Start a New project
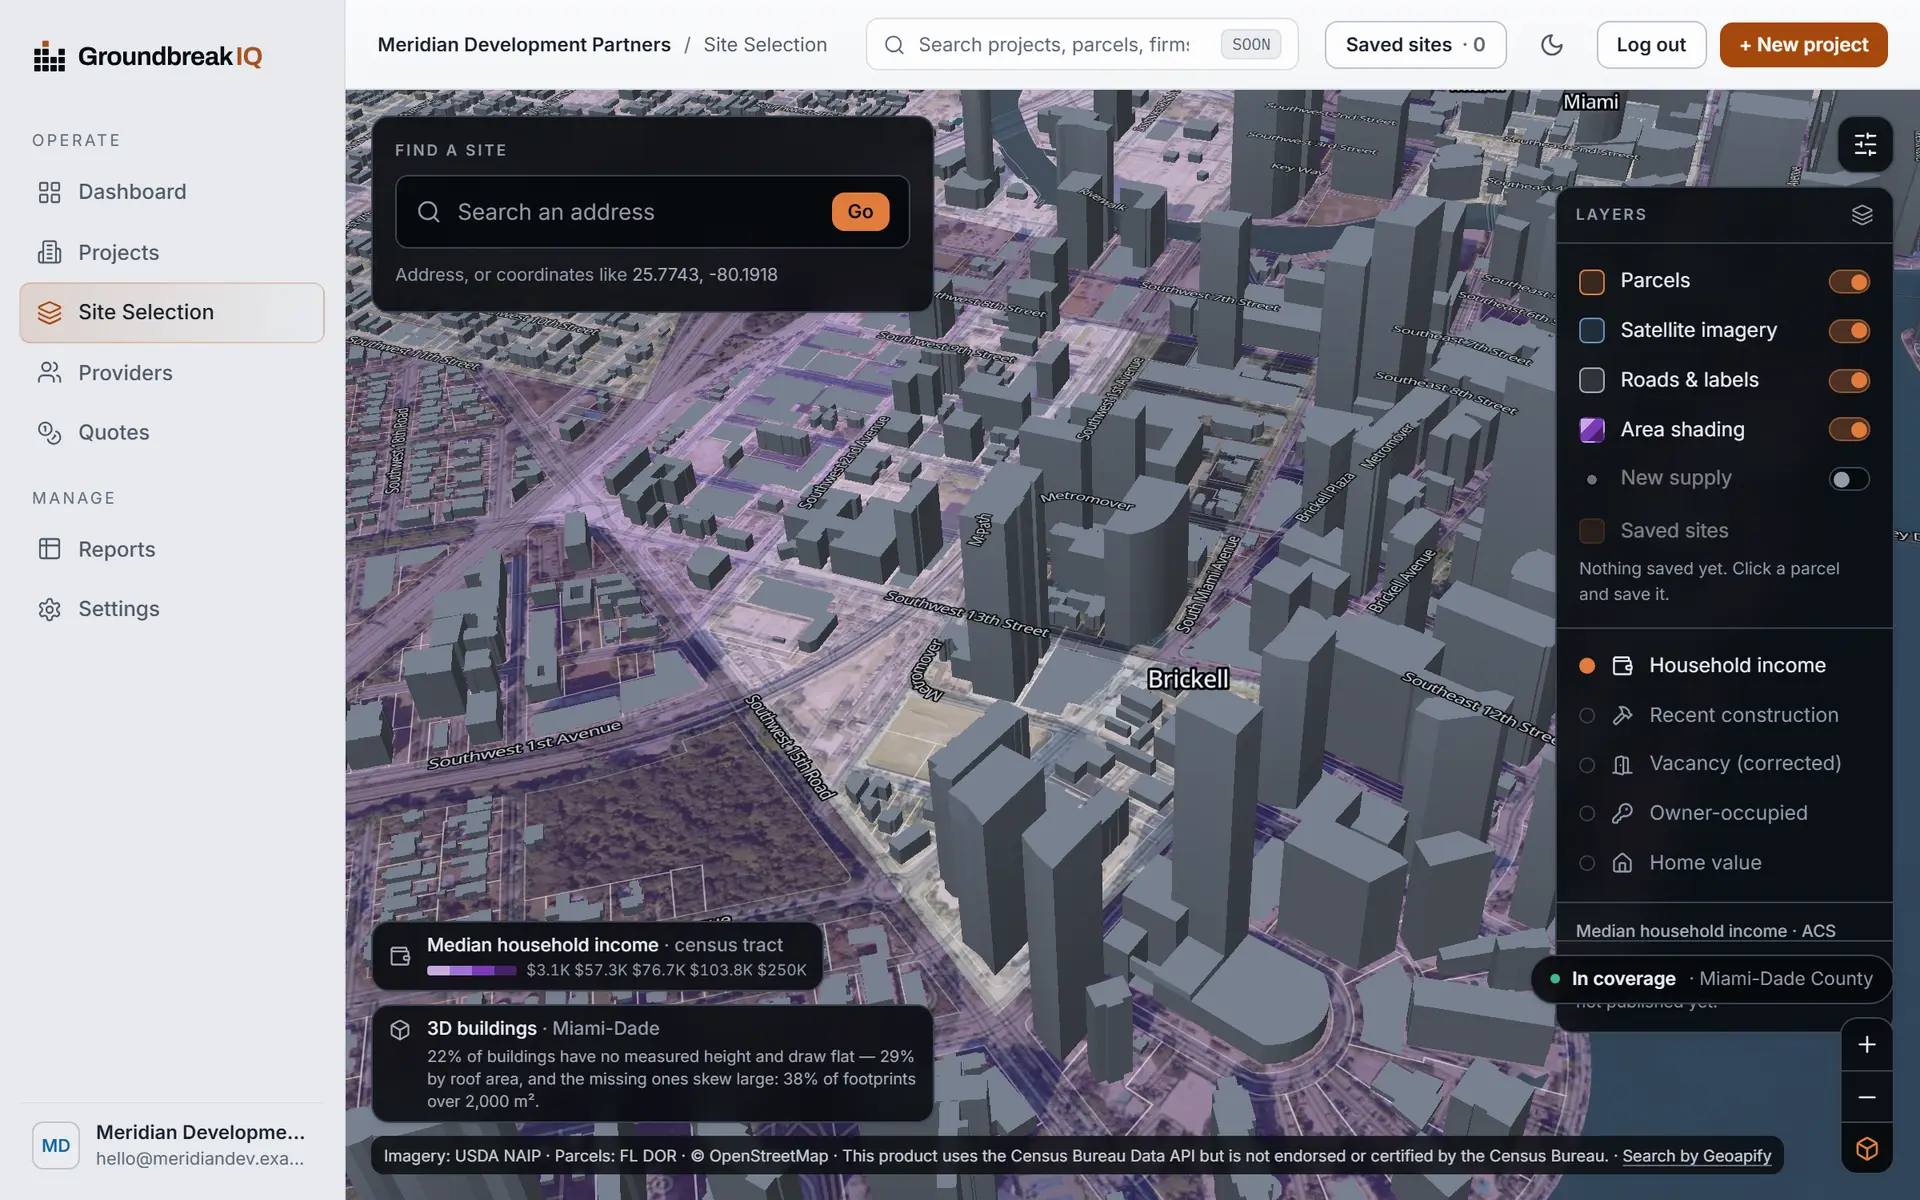 coord(1803,45)
